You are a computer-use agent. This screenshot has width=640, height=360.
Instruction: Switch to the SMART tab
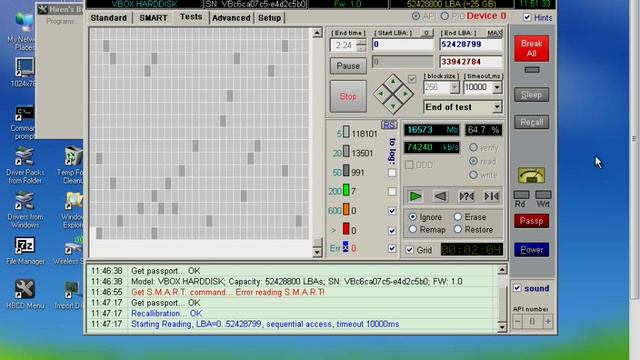153,18
